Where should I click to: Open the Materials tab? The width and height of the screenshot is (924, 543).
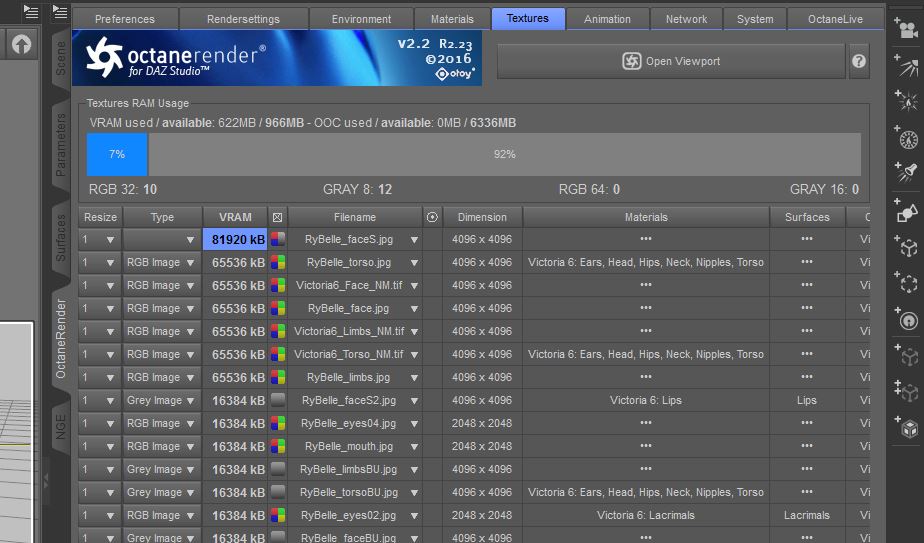pyautogui.click(x=452, y=19)
